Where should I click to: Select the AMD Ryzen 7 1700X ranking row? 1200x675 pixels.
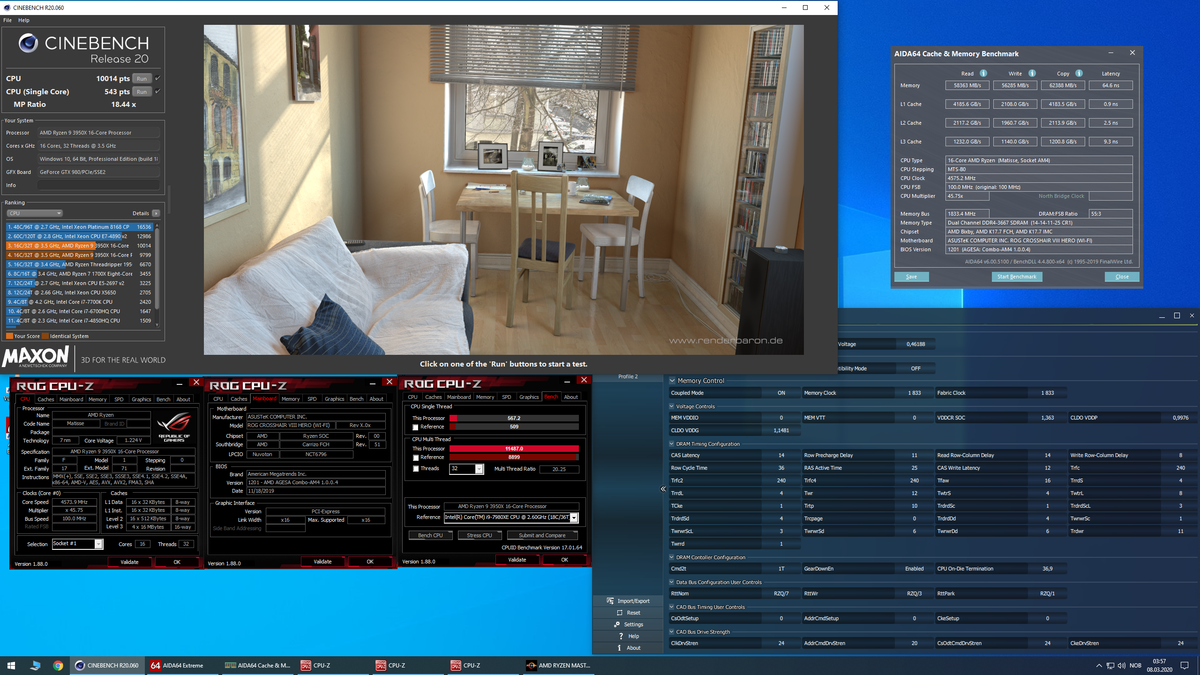click(x=79, y=273)
